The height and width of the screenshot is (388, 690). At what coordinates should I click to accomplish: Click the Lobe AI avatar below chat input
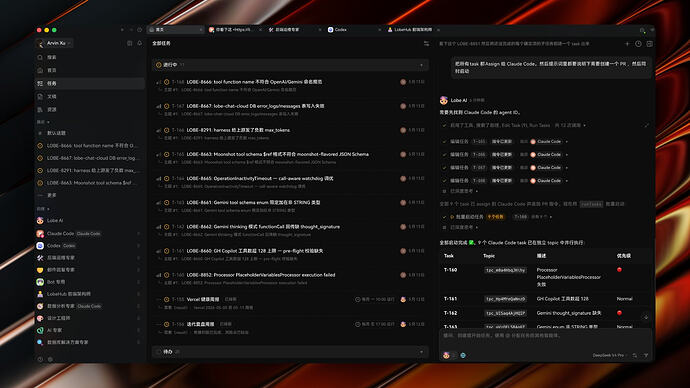[446, 355]
